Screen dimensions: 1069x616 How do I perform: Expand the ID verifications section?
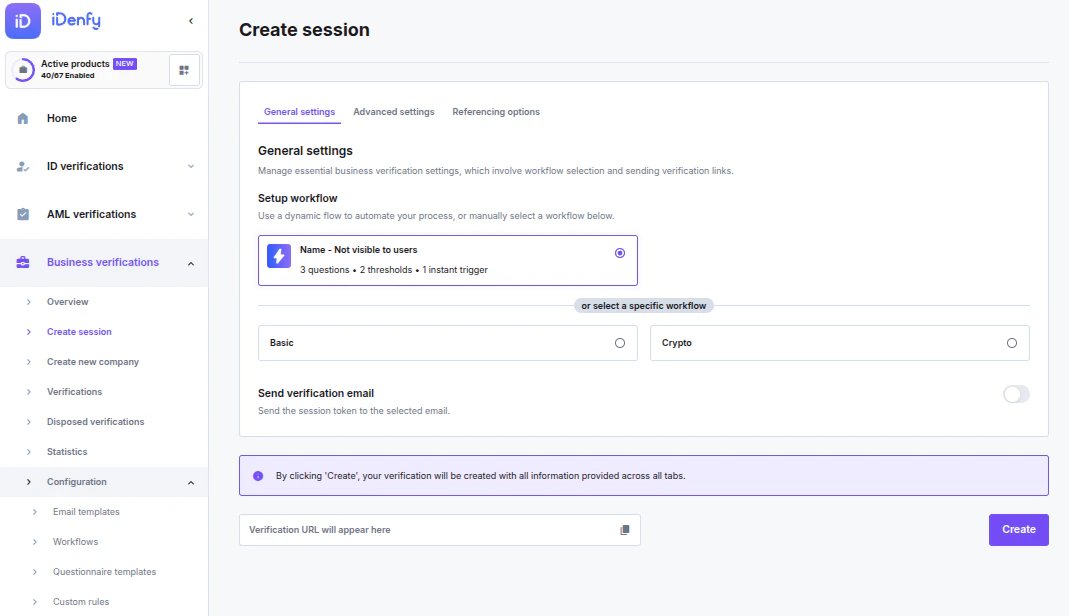coord(191,166)
